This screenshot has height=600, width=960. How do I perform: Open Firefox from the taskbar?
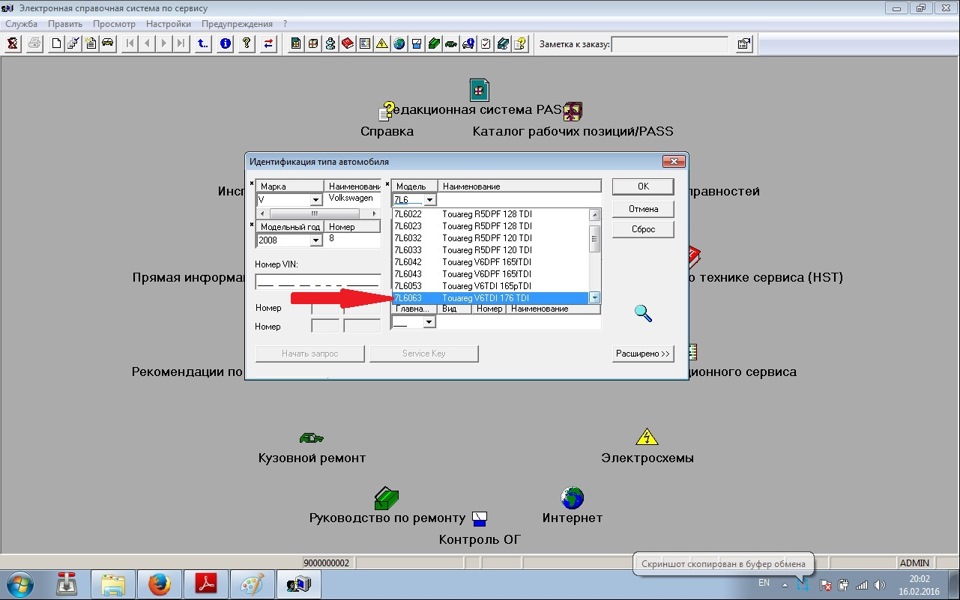(159, 584)
